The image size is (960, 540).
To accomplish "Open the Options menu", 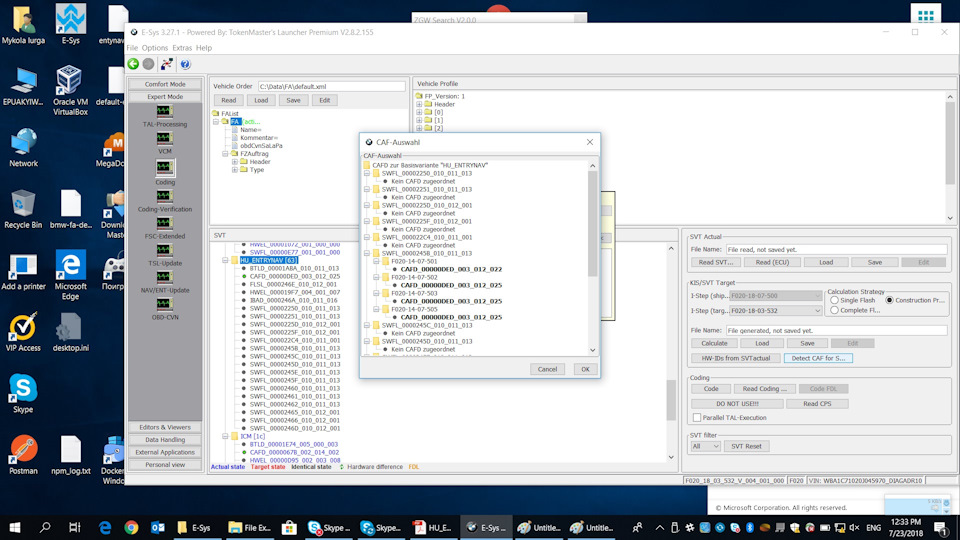I will click(155, 48).
